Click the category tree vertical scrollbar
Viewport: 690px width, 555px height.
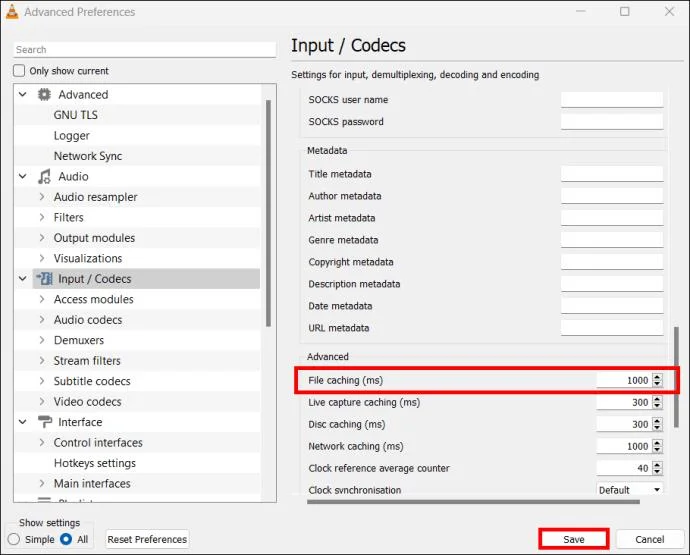[x=268, y=213]
